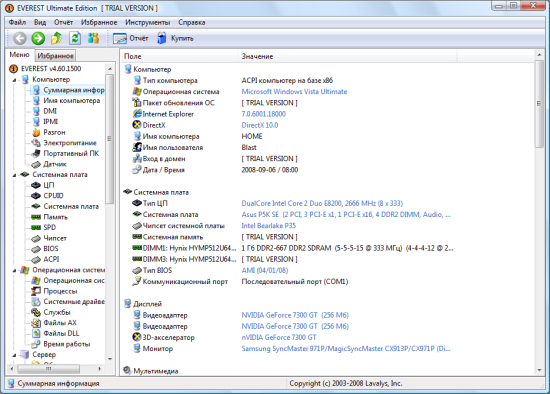550x394 pixels.
Task: Open the Samsung SyncMaster 971P monitor link
Action: [346, 349]
